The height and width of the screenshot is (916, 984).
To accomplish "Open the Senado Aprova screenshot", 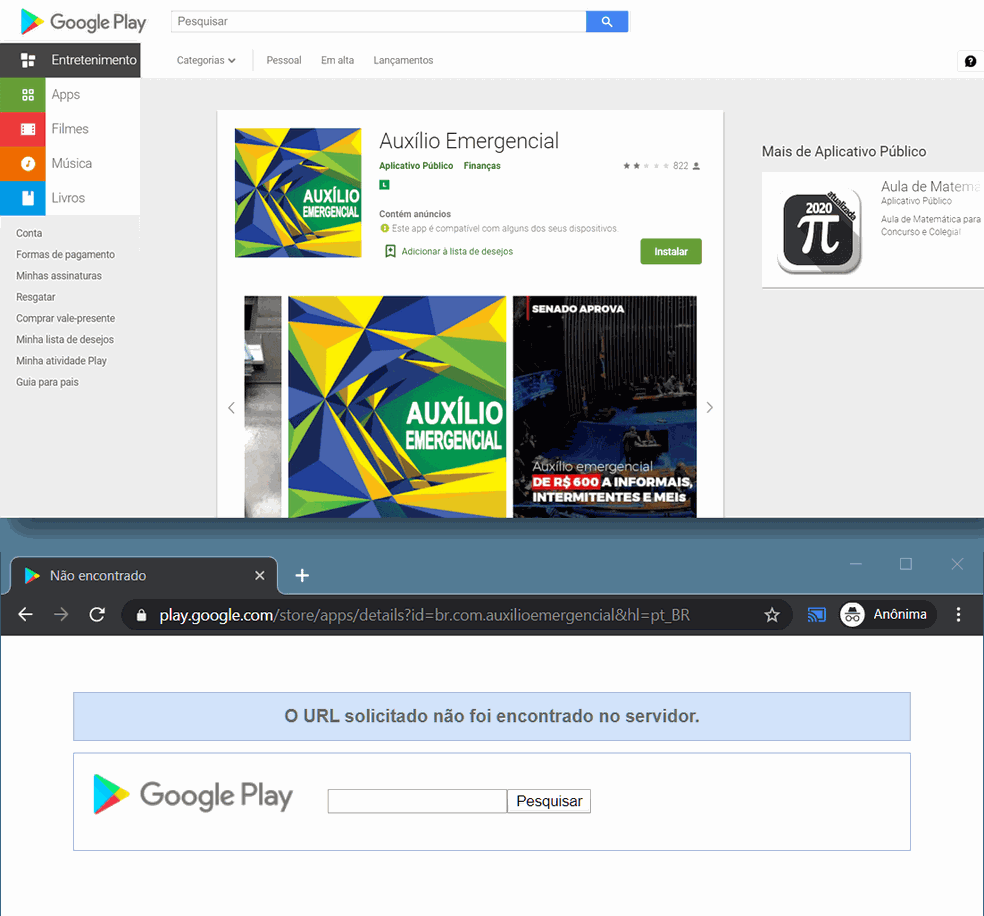I will [x=604, y=407].
